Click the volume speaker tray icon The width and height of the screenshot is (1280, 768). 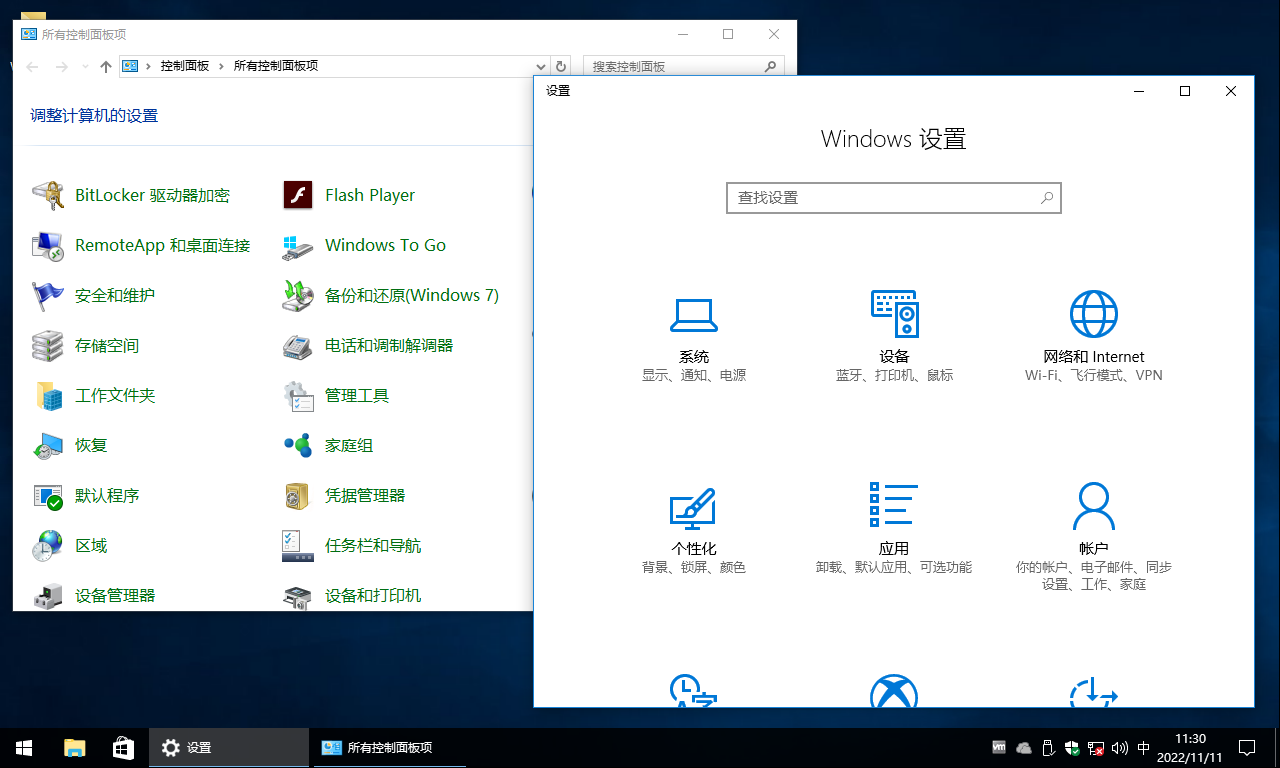click(1119, 748)
